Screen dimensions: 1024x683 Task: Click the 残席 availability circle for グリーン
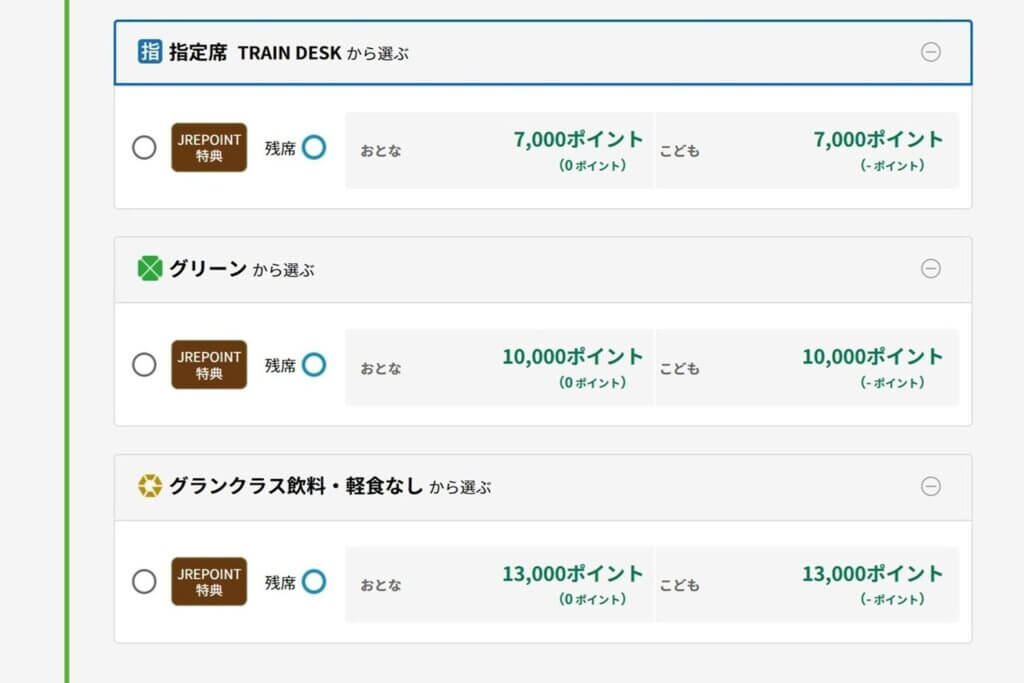tap(314, 365)
